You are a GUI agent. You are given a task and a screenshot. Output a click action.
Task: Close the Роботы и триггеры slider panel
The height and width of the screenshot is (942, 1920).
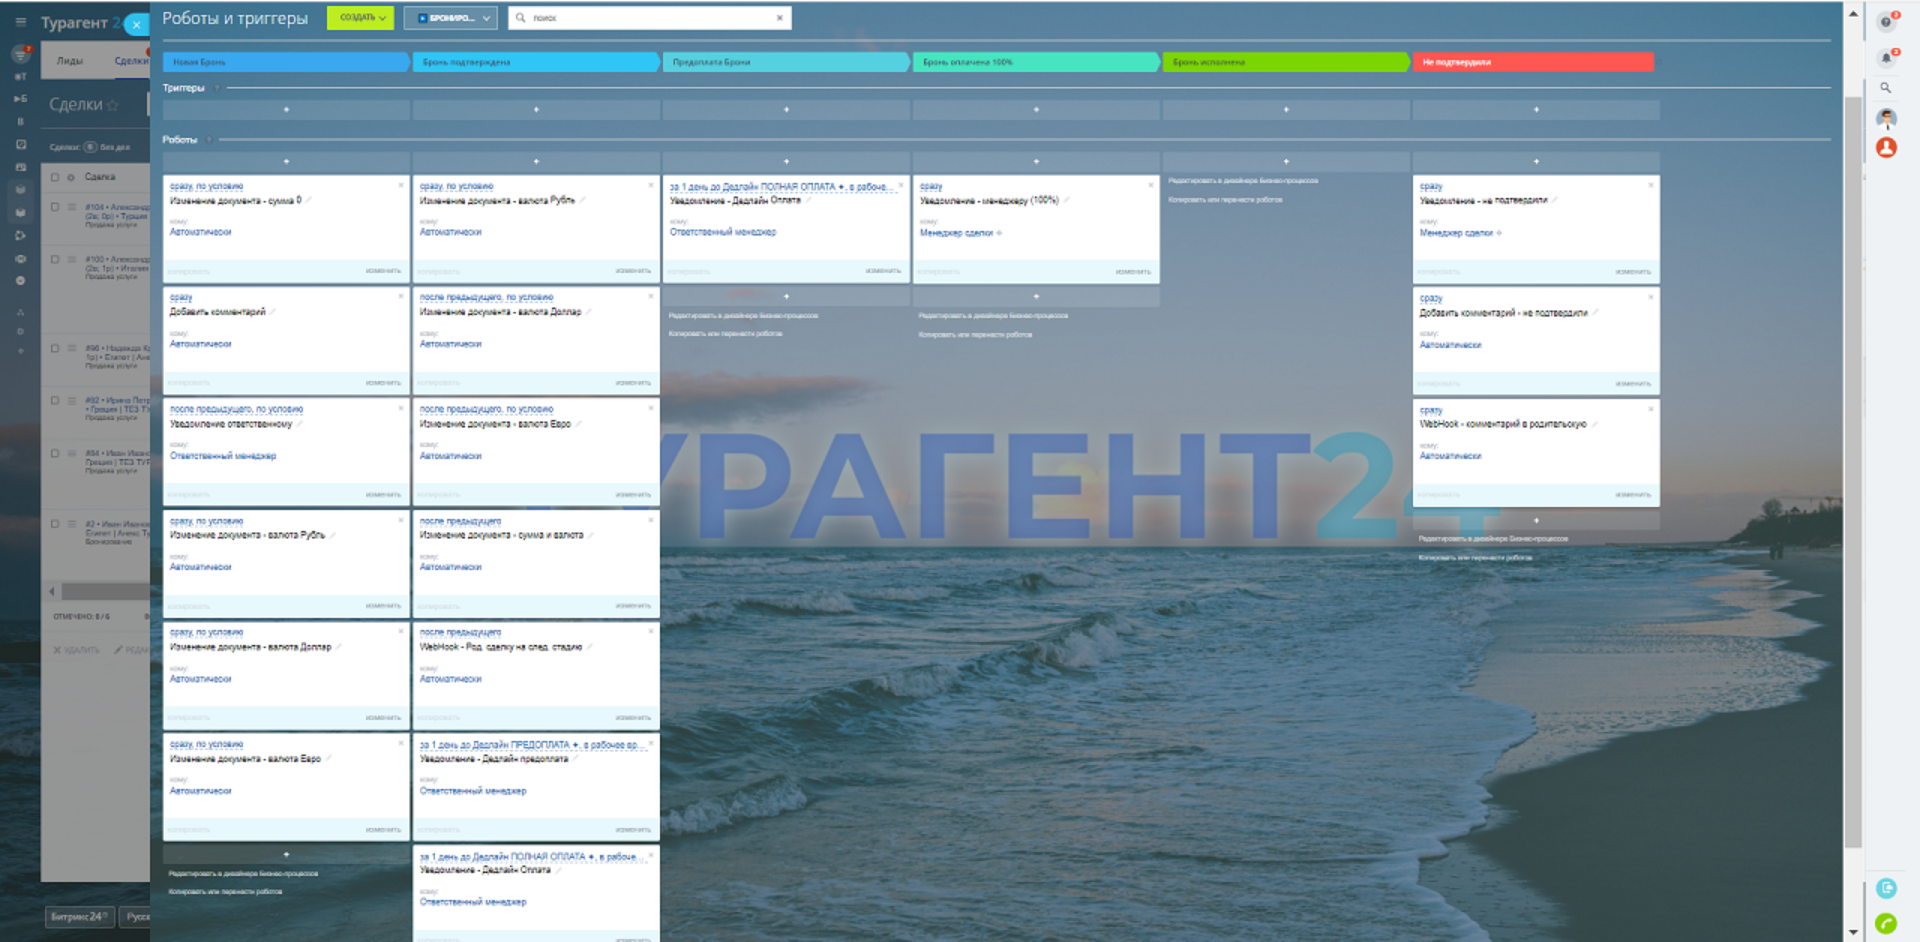click(x=136, y=24)
